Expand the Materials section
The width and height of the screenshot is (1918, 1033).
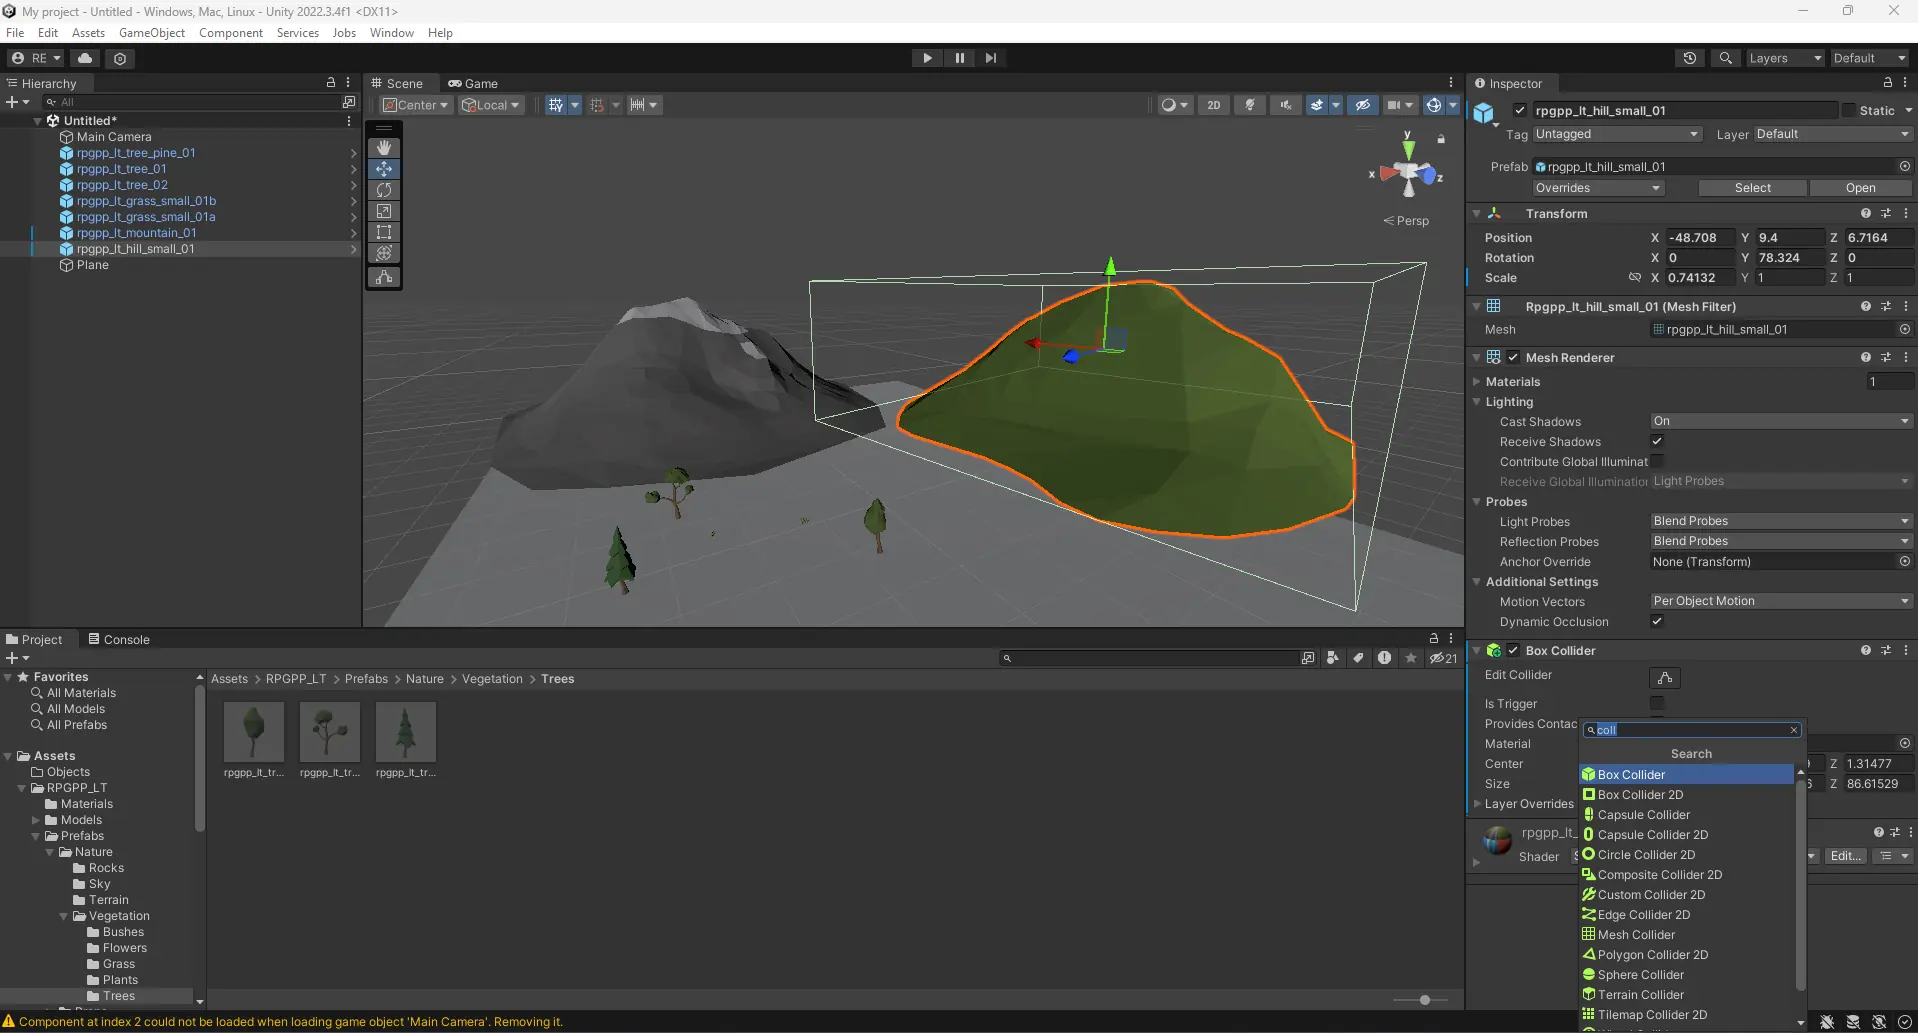[x=1477, y=381]
